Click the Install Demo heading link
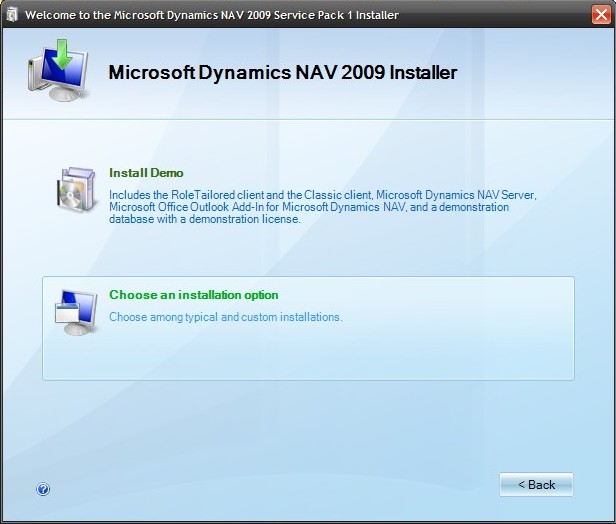The height and width of the screenshot is (524, 616). (146, 173)
